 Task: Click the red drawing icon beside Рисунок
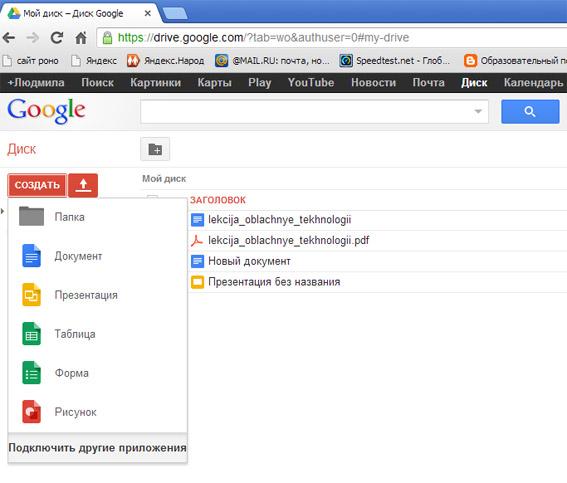point(31,412)
